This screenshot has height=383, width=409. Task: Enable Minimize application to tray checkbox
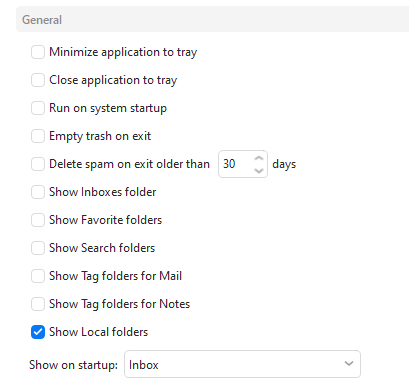point(38,52)
